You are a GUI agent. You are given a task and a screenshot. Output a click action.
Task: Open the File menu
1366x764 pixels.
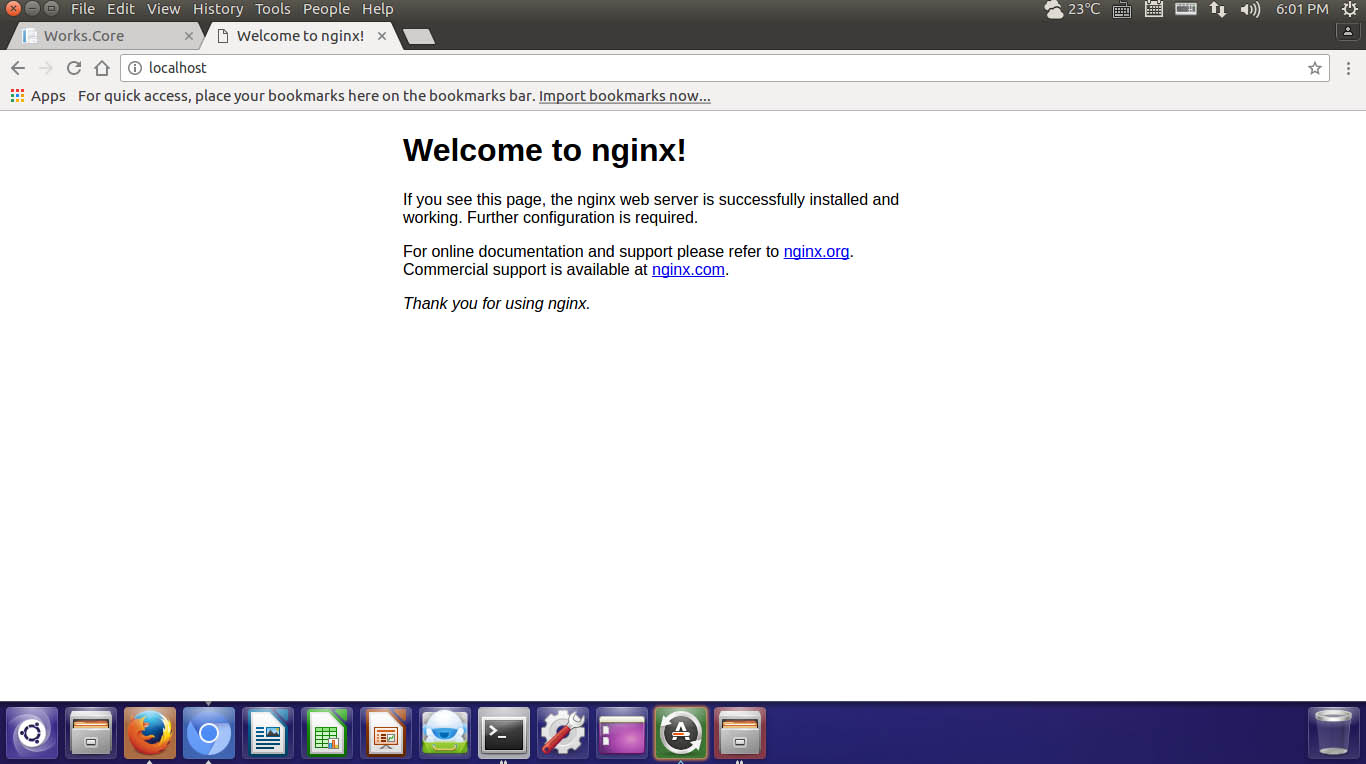(83, 9)
